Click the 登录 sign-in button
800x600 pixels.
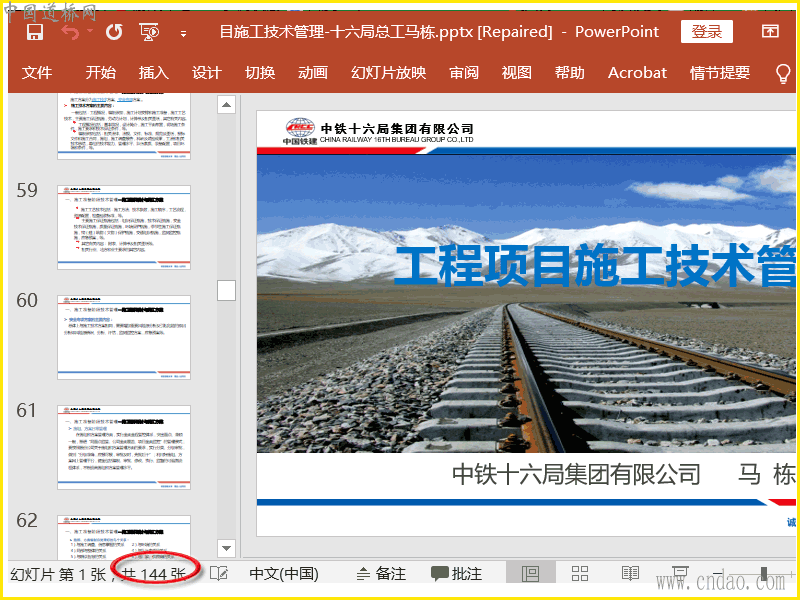click(x=707, y=32)
